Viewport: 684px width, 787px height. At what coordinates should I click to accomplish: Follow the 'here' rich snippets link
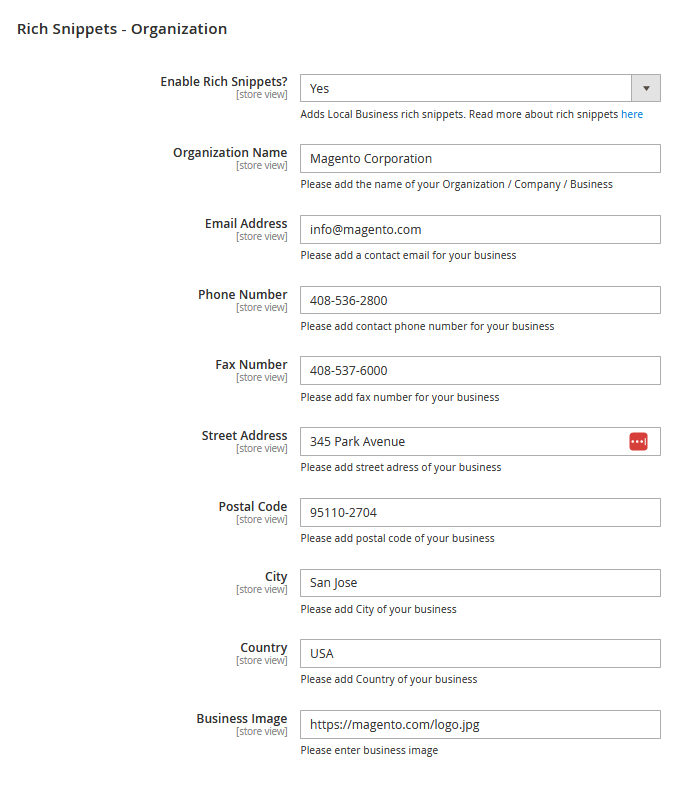(x=632, y=114)
